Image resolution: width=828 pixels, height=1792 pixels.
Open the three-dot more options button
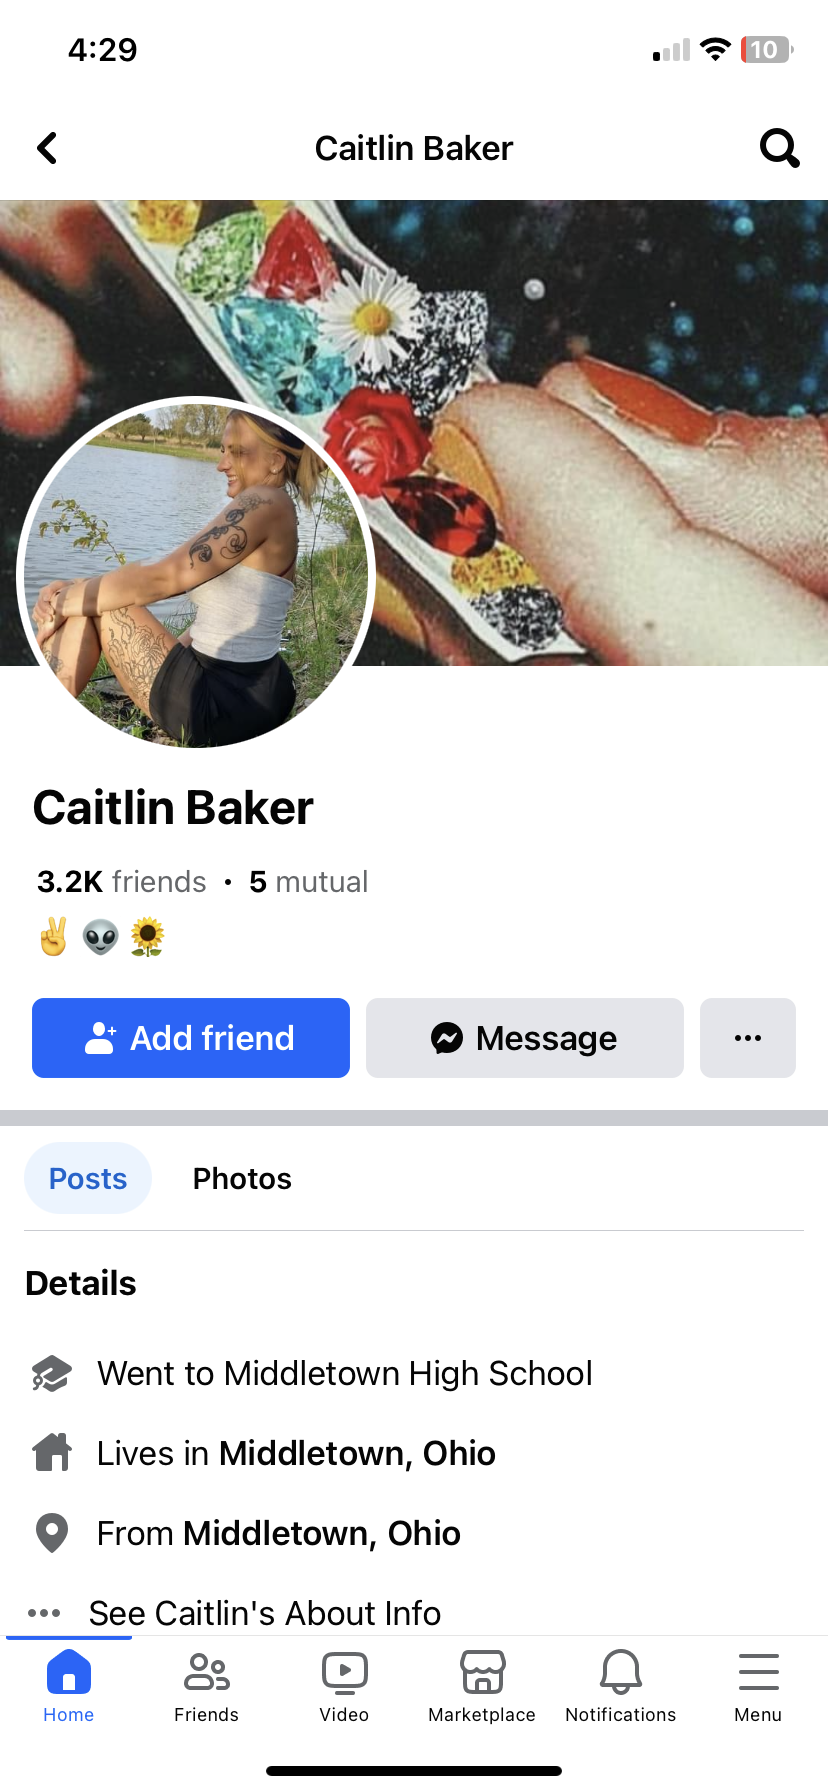pyautogui.click(x=748, y=1038)
